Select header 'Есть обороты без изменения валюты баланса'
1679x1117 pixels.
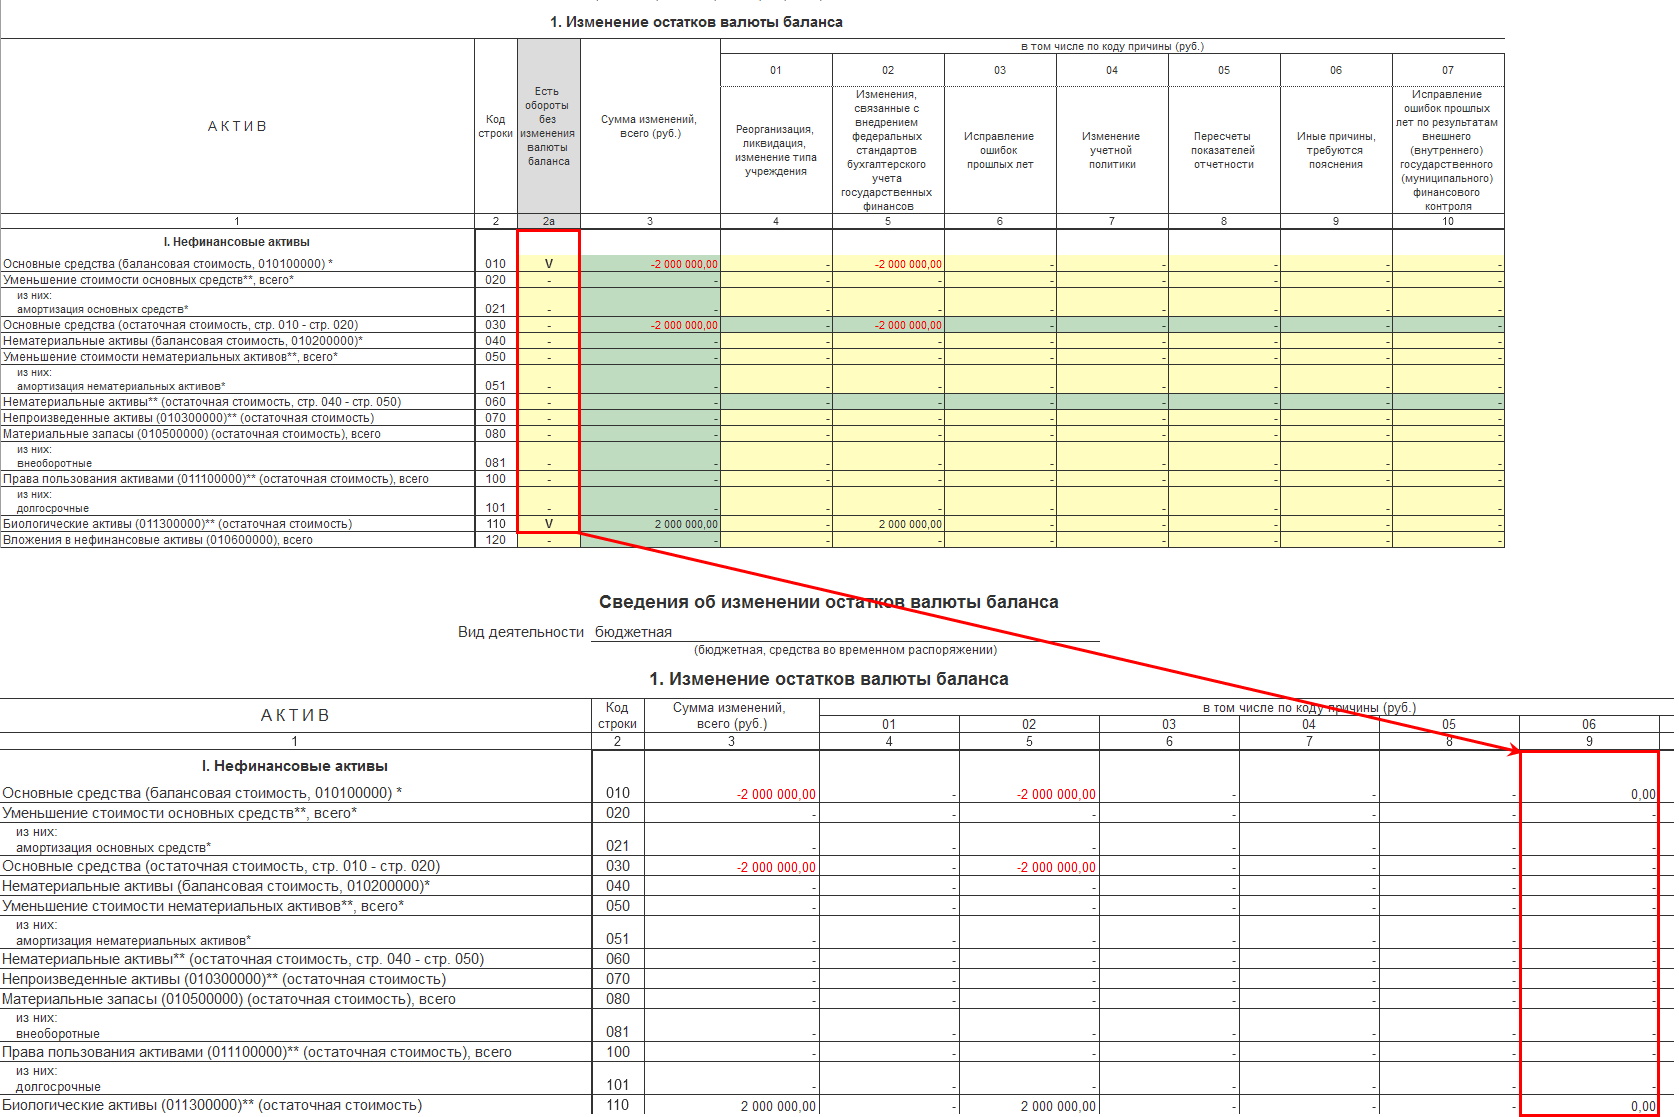(x=548, y=126)
